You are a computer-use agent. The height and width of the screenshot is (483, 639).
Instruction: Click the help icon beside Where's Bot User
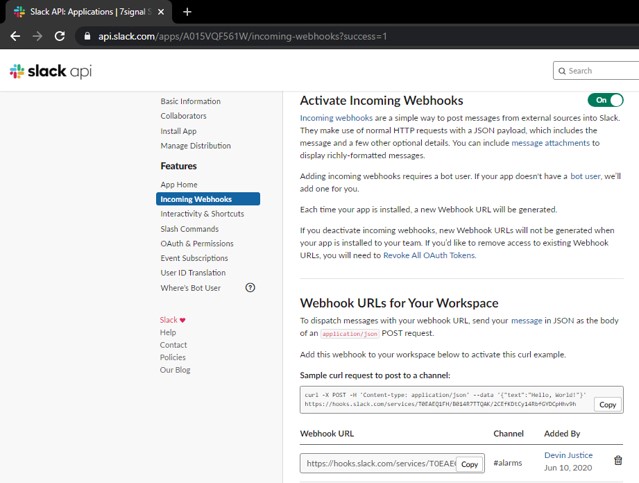[x=250, y=288]
